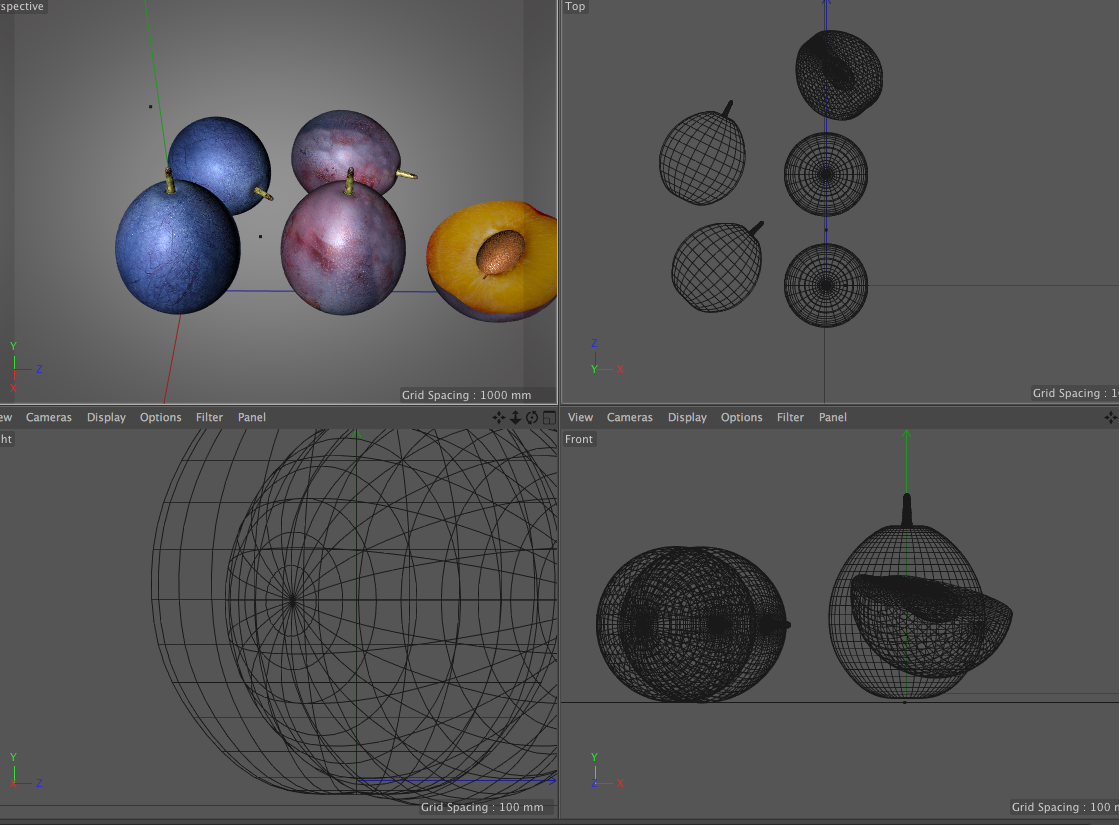Open Panel menu of the Front viewport
The image size is (1119, 825).
coord(833,417)
